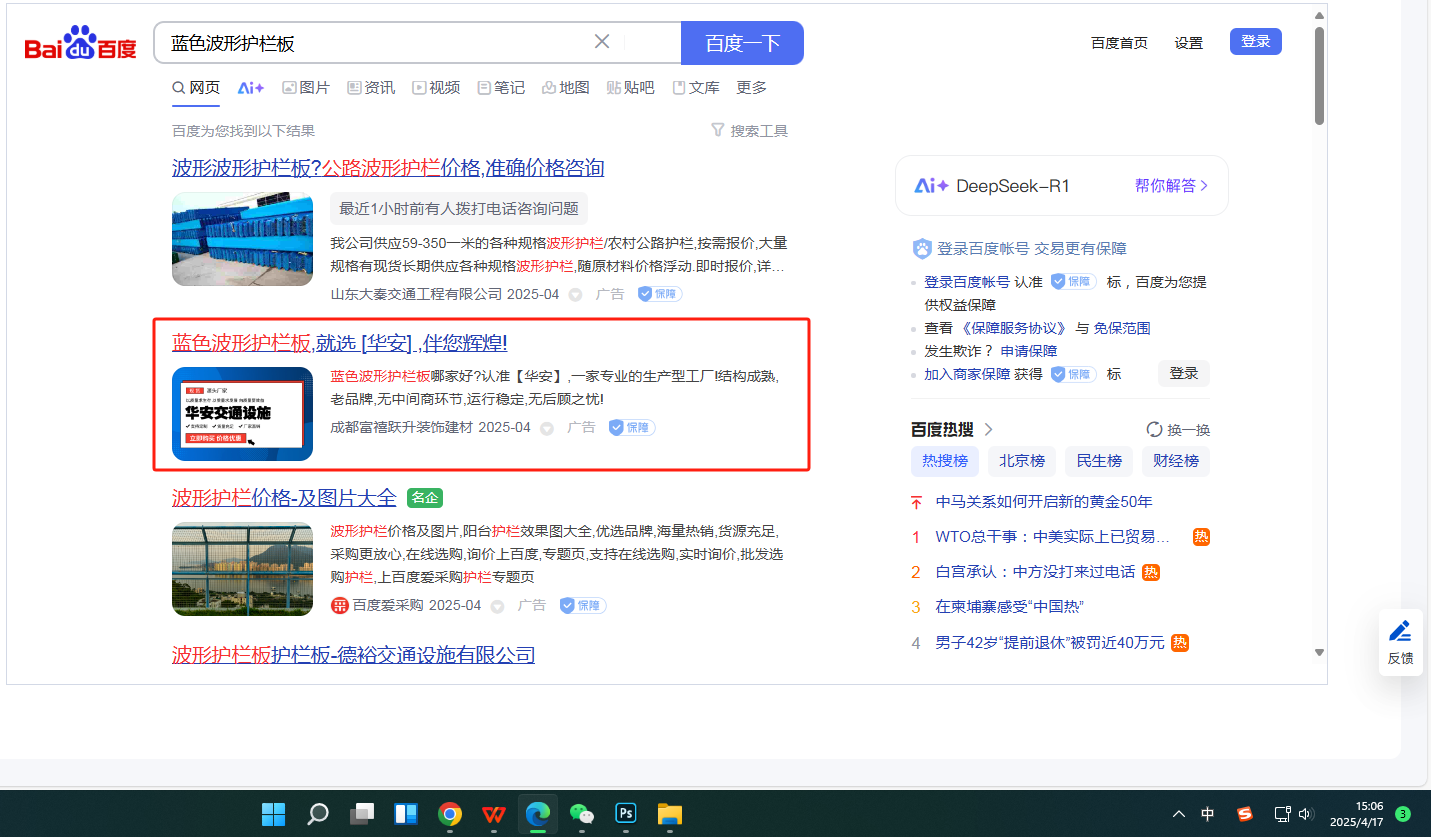Click the refresh icon for hot searches
This screenshot has width=1431, height=837.
pyautogui.click(x=1155, y=430)
